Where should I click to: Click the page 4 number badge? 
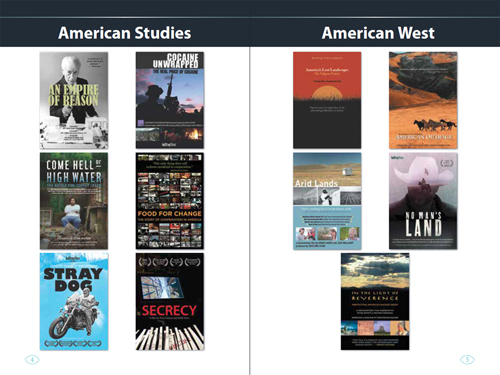pos(32,360)
